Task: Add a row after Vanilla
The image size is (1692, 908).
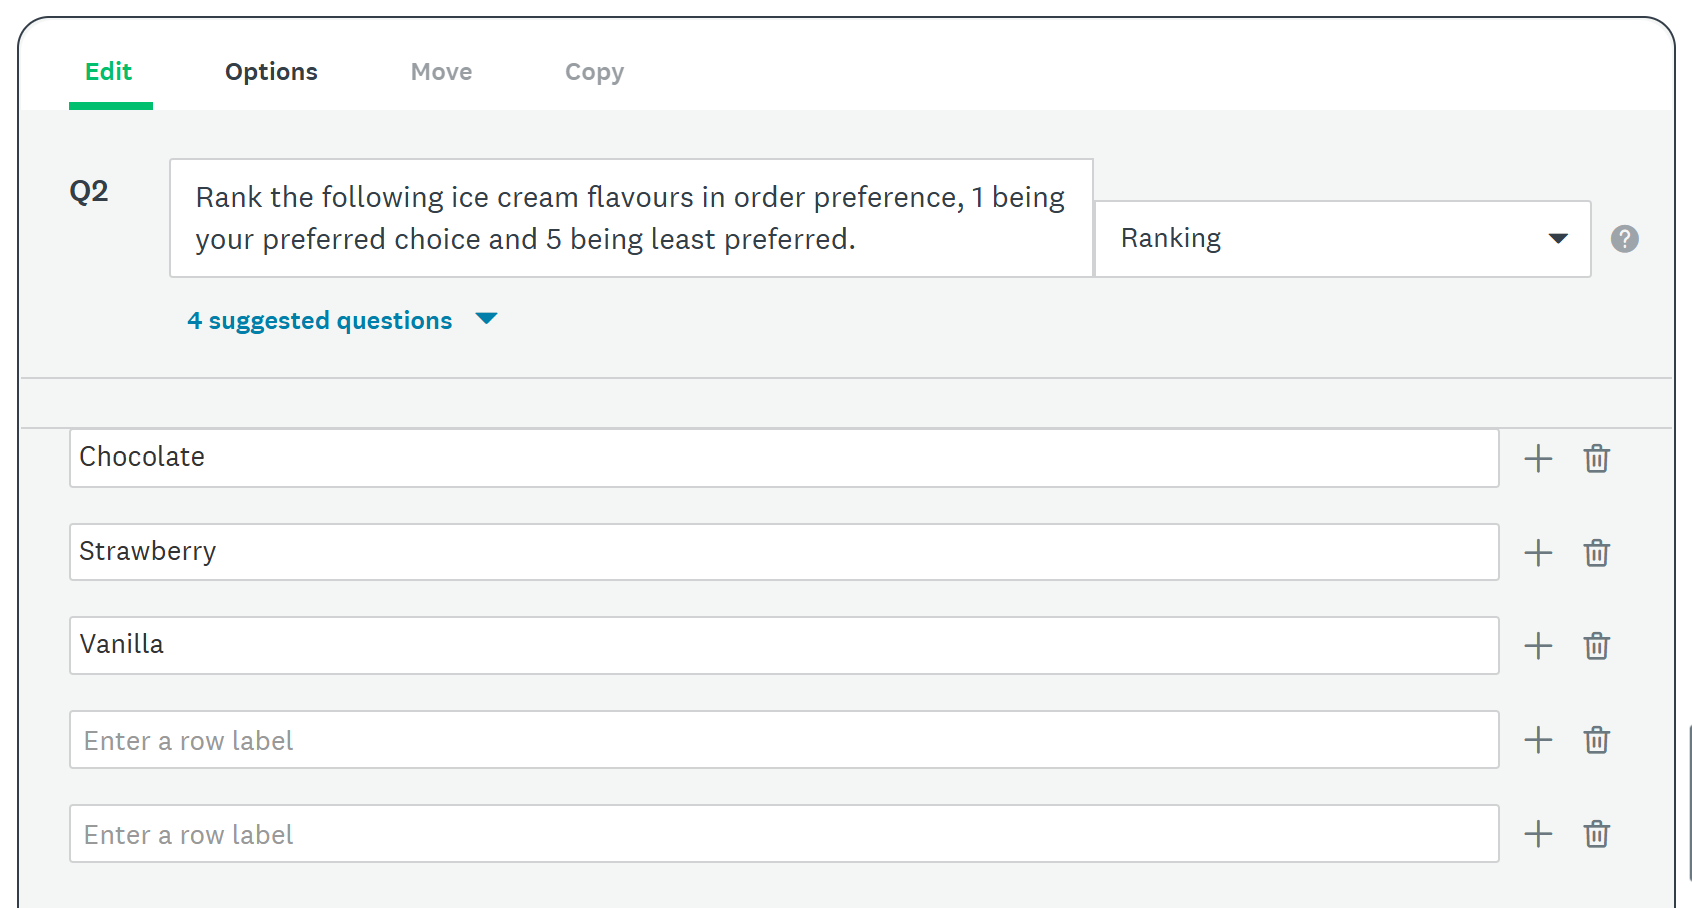Action: pyautogui.click(x=1538, y=646)
